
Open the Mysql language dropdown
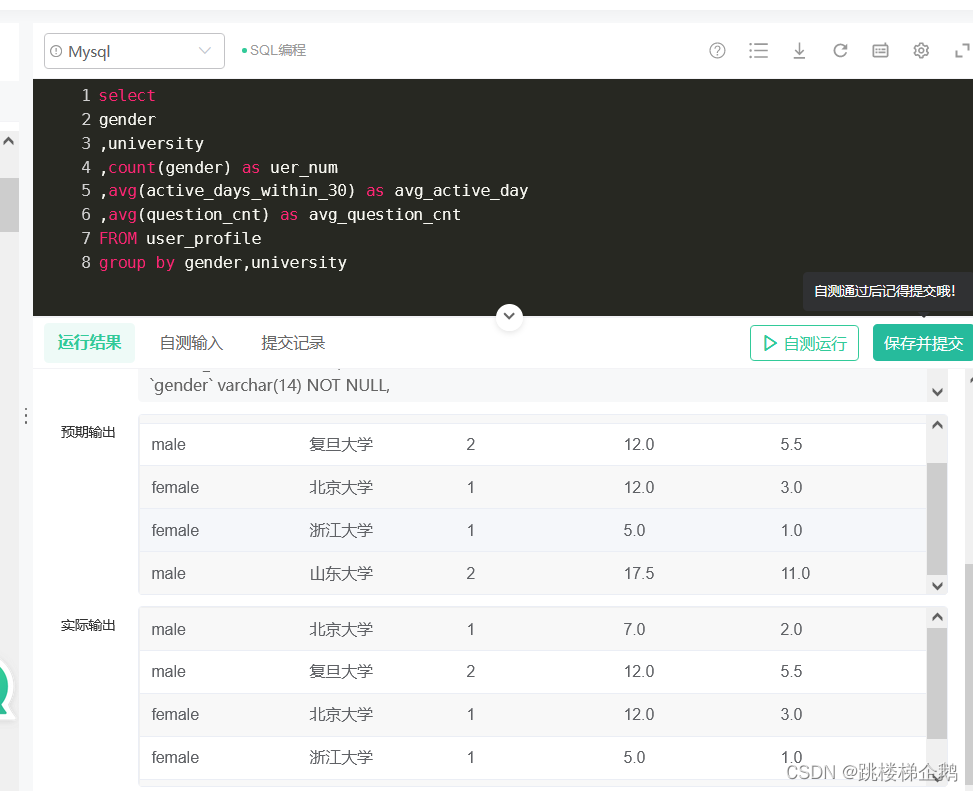pyautogui.click(x=134, y=51)
